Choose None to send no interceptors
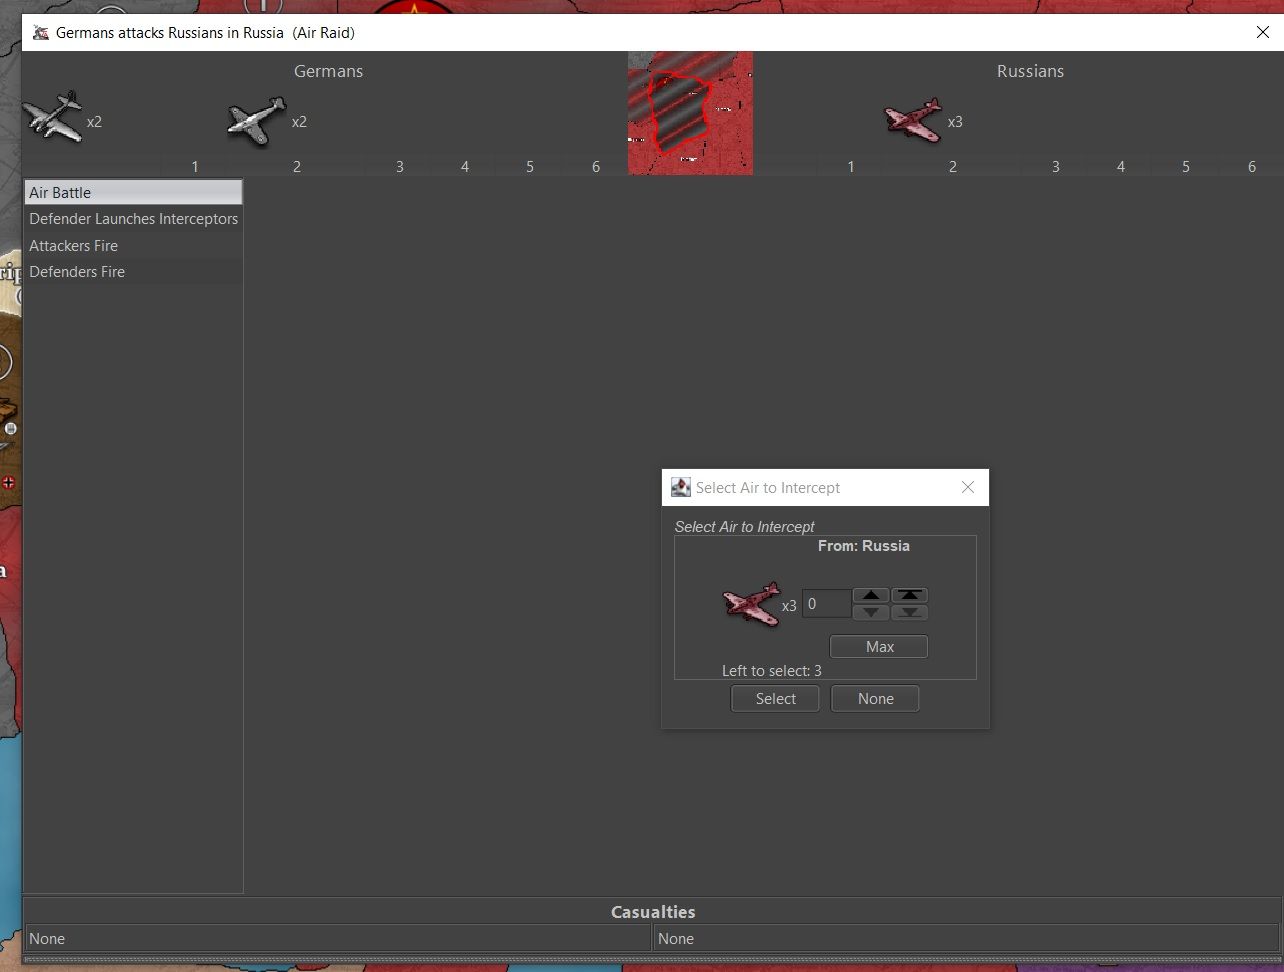 tap(875, 699)
